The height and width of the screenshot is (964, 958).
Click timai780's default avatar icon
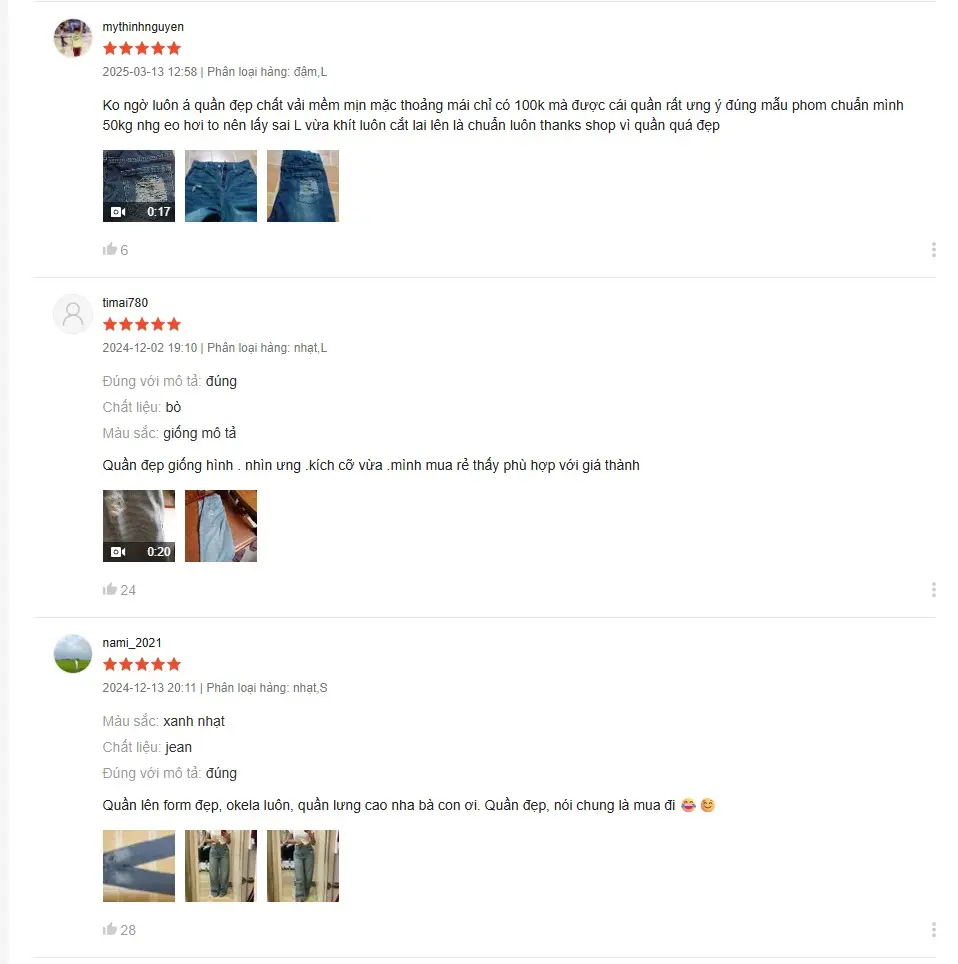click(73, 314)
